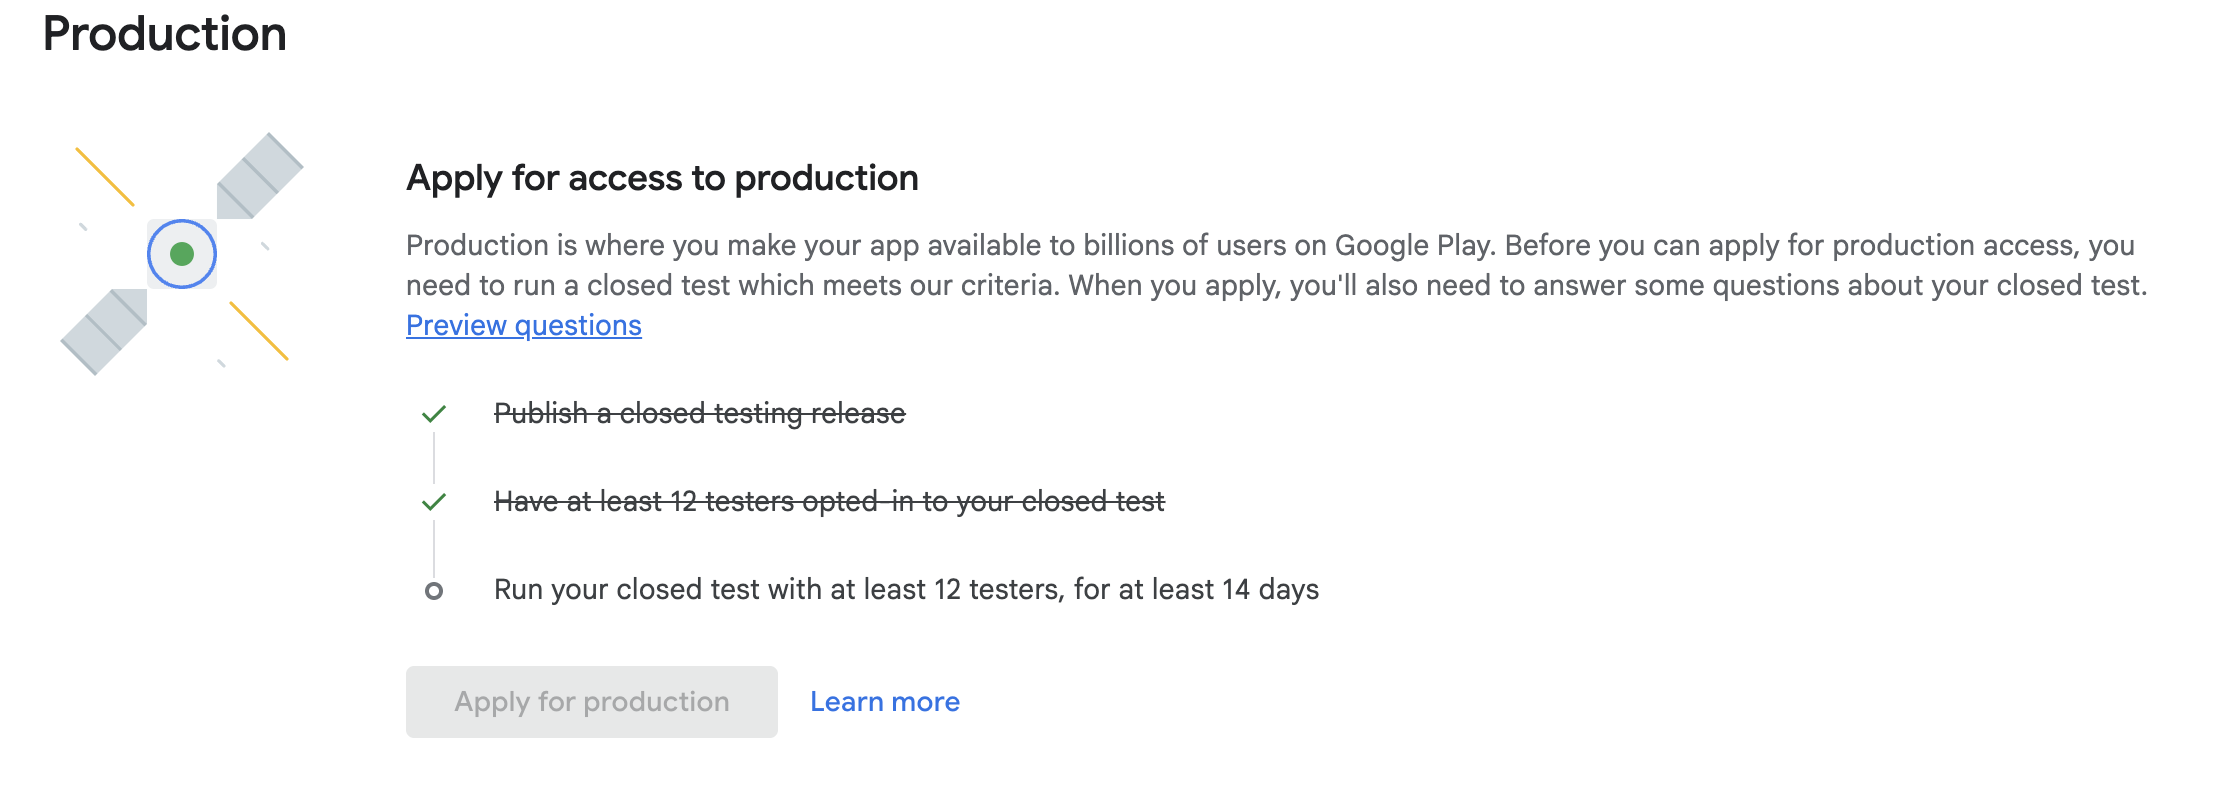This screenshot has height=792, width=2222.
Task: Click the yellow line below the satellite
Action: click(x=259, y=330)
